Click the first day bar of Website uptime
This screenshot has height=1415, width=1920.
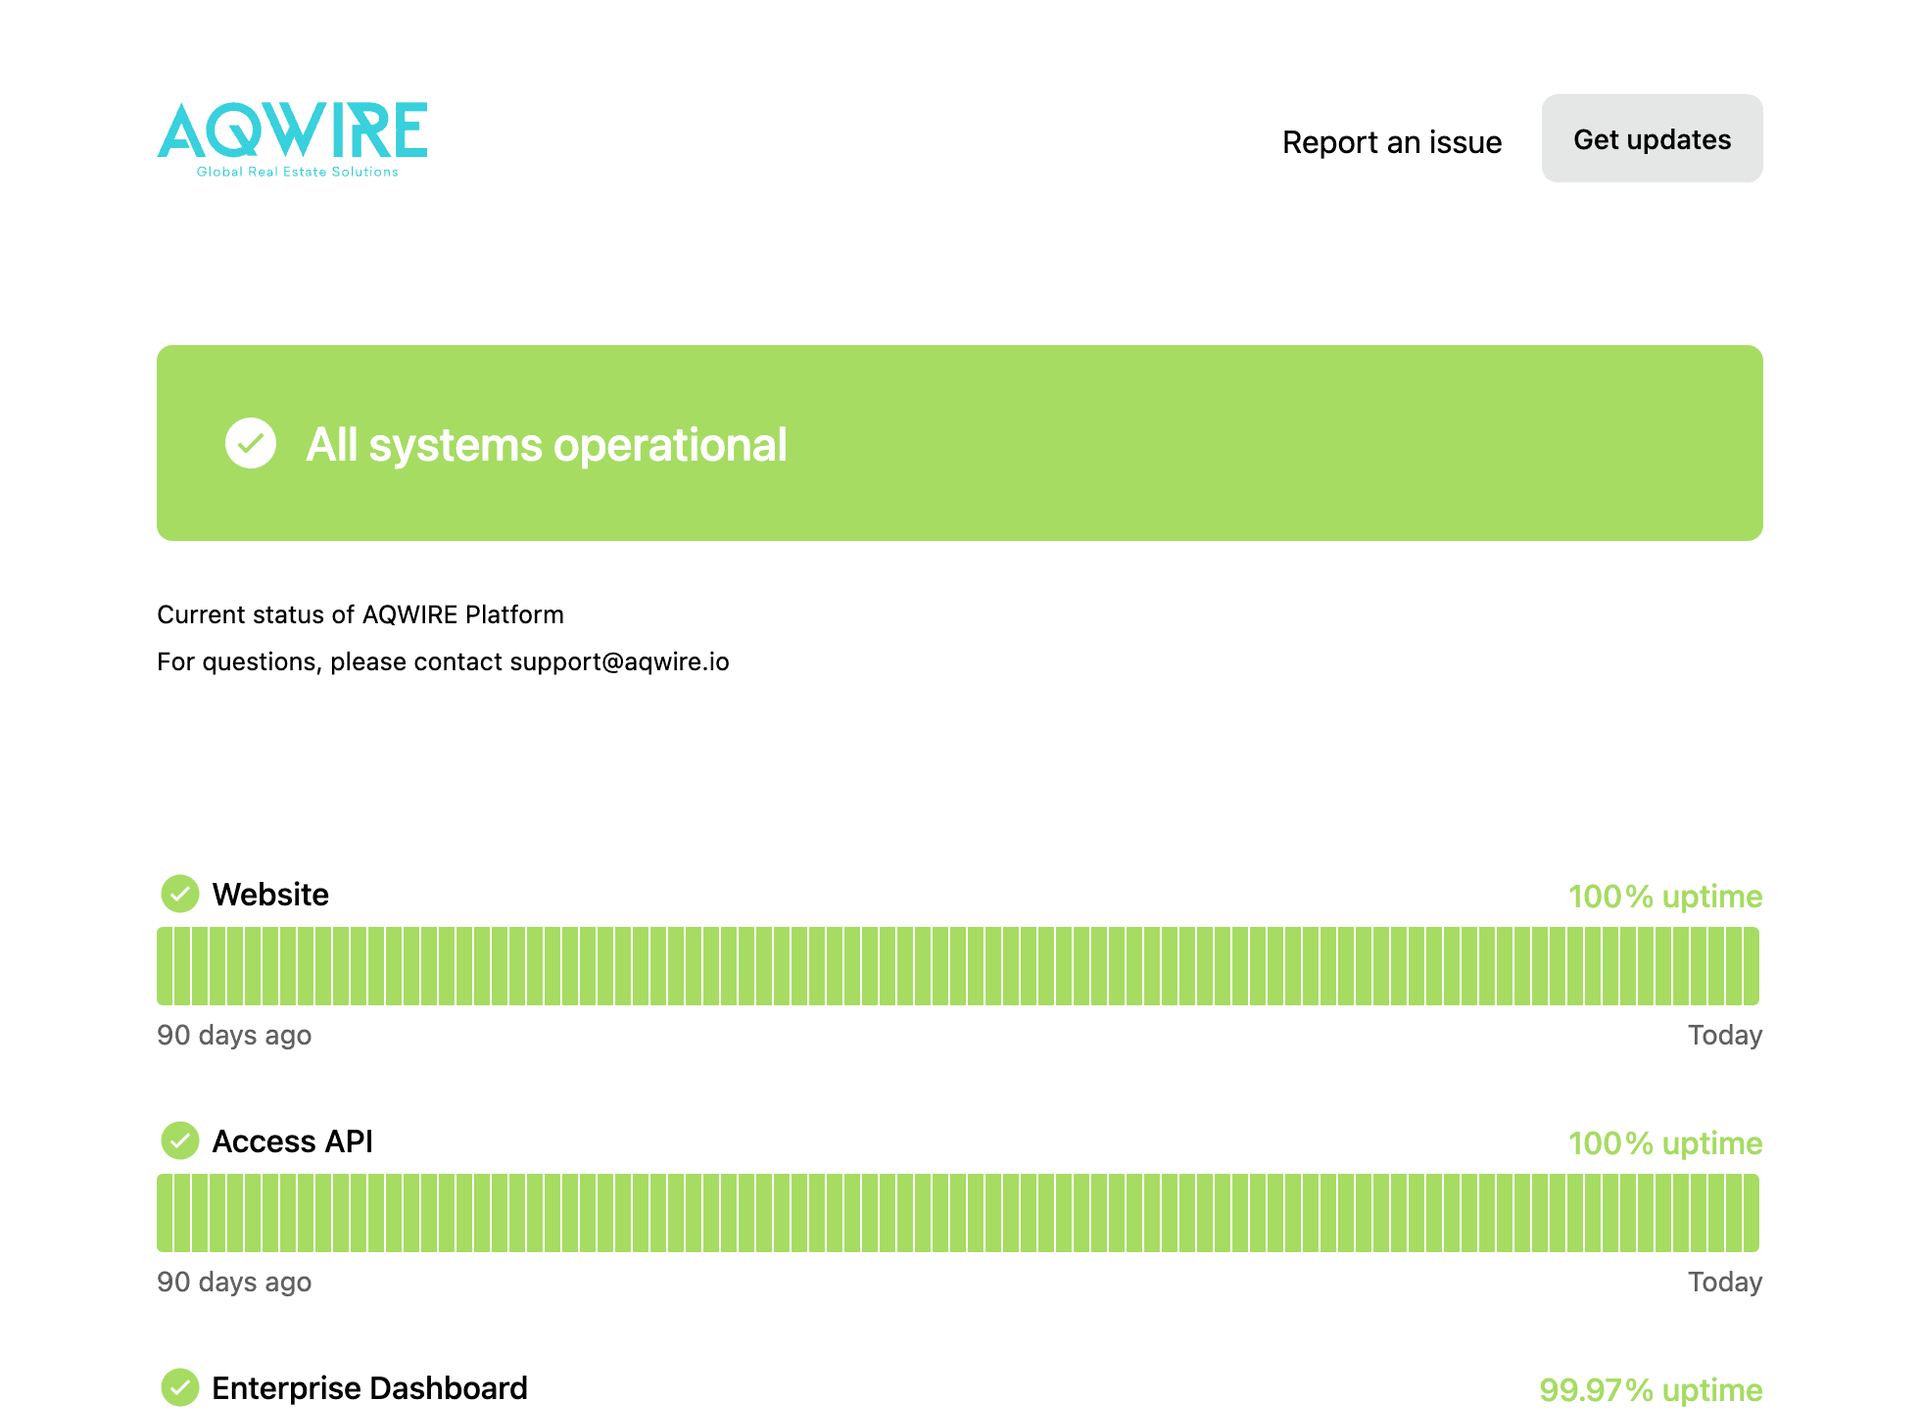(x=164, y=966)
